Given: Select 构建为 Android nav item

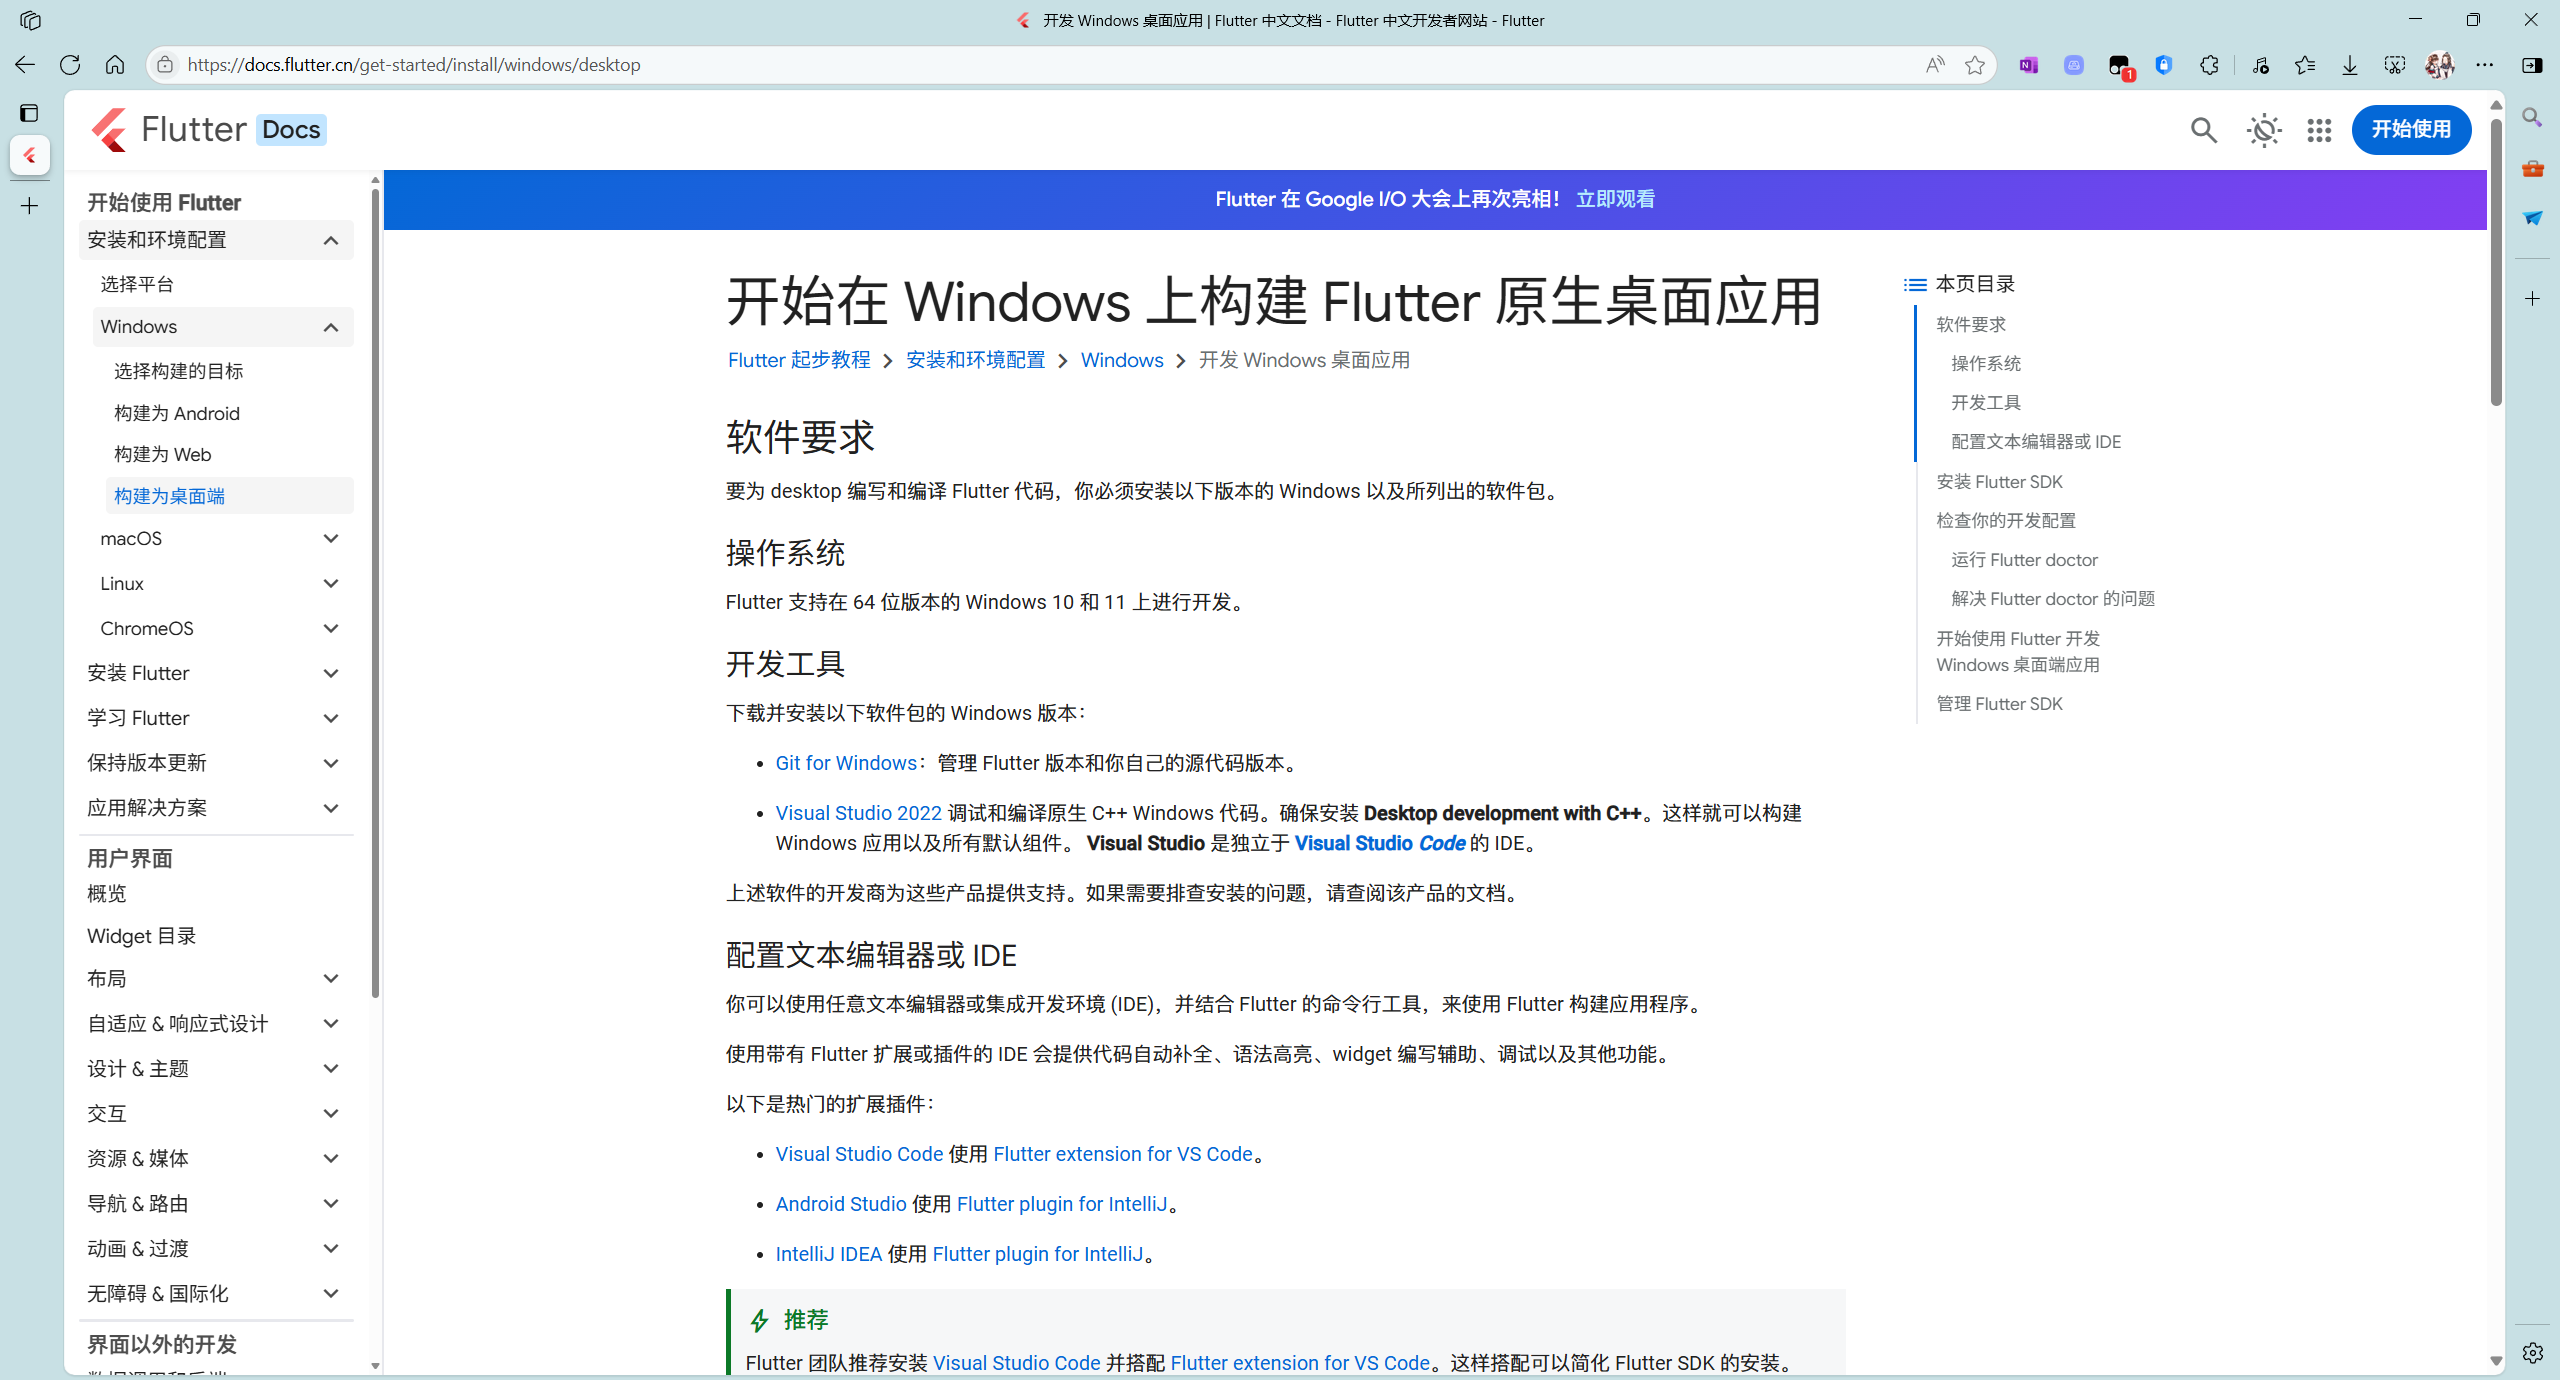Looking at the screenshot, I should pyautogui.click(x=177, y=413).
